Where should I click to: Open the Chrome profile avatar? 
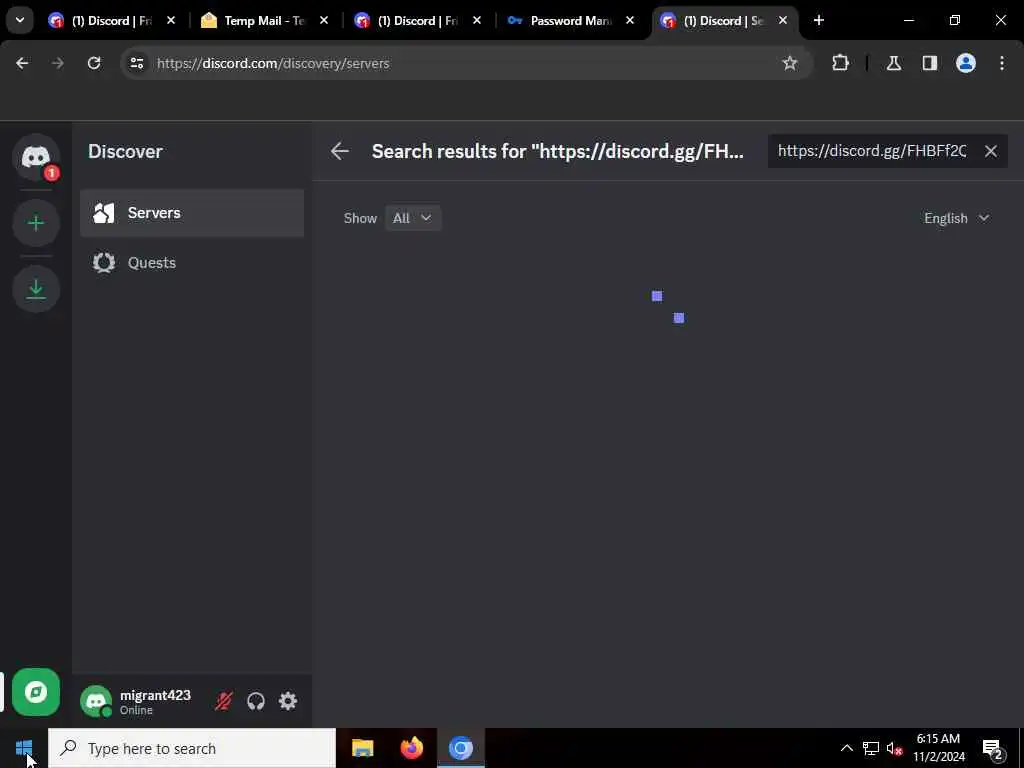(966, 63)
